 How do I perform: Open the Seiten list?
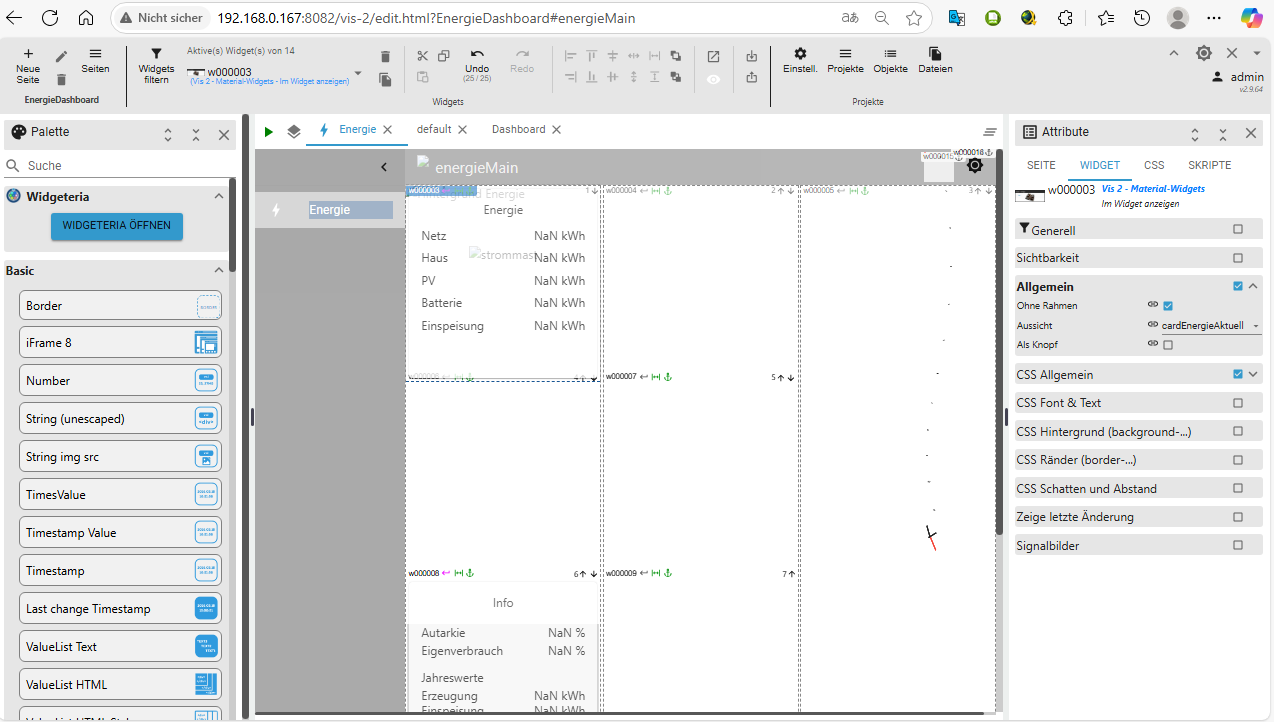point(95,61)
